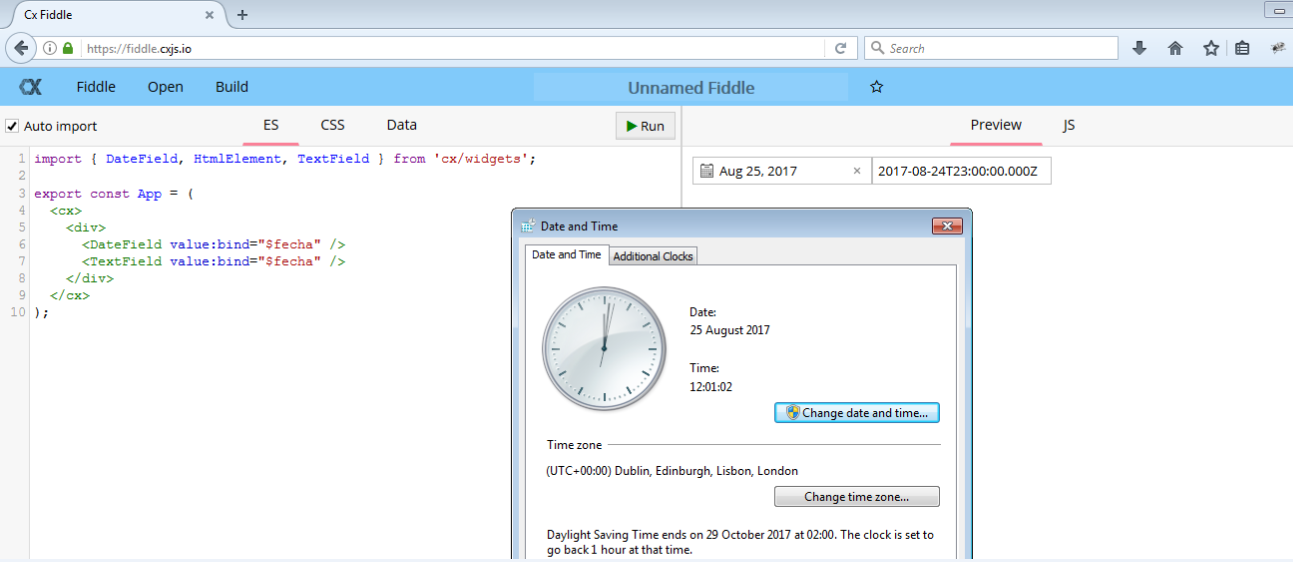This screenshot has width=1293, height=562.
Task: Reload the page in address bar
Action: pyautogui.click(x=841, y=48)
